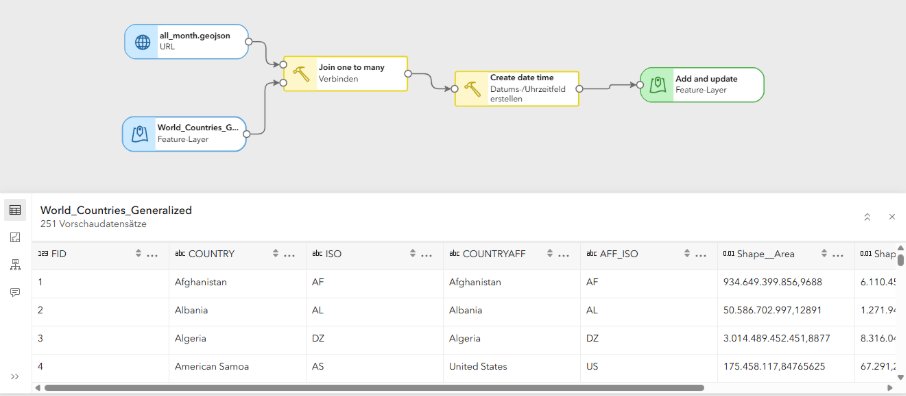Image resolution: width=906 pixels, height=396 pixels.
Task: Click the output port of Join one to many
Action: pyautogui.click(x=408, y=73)
